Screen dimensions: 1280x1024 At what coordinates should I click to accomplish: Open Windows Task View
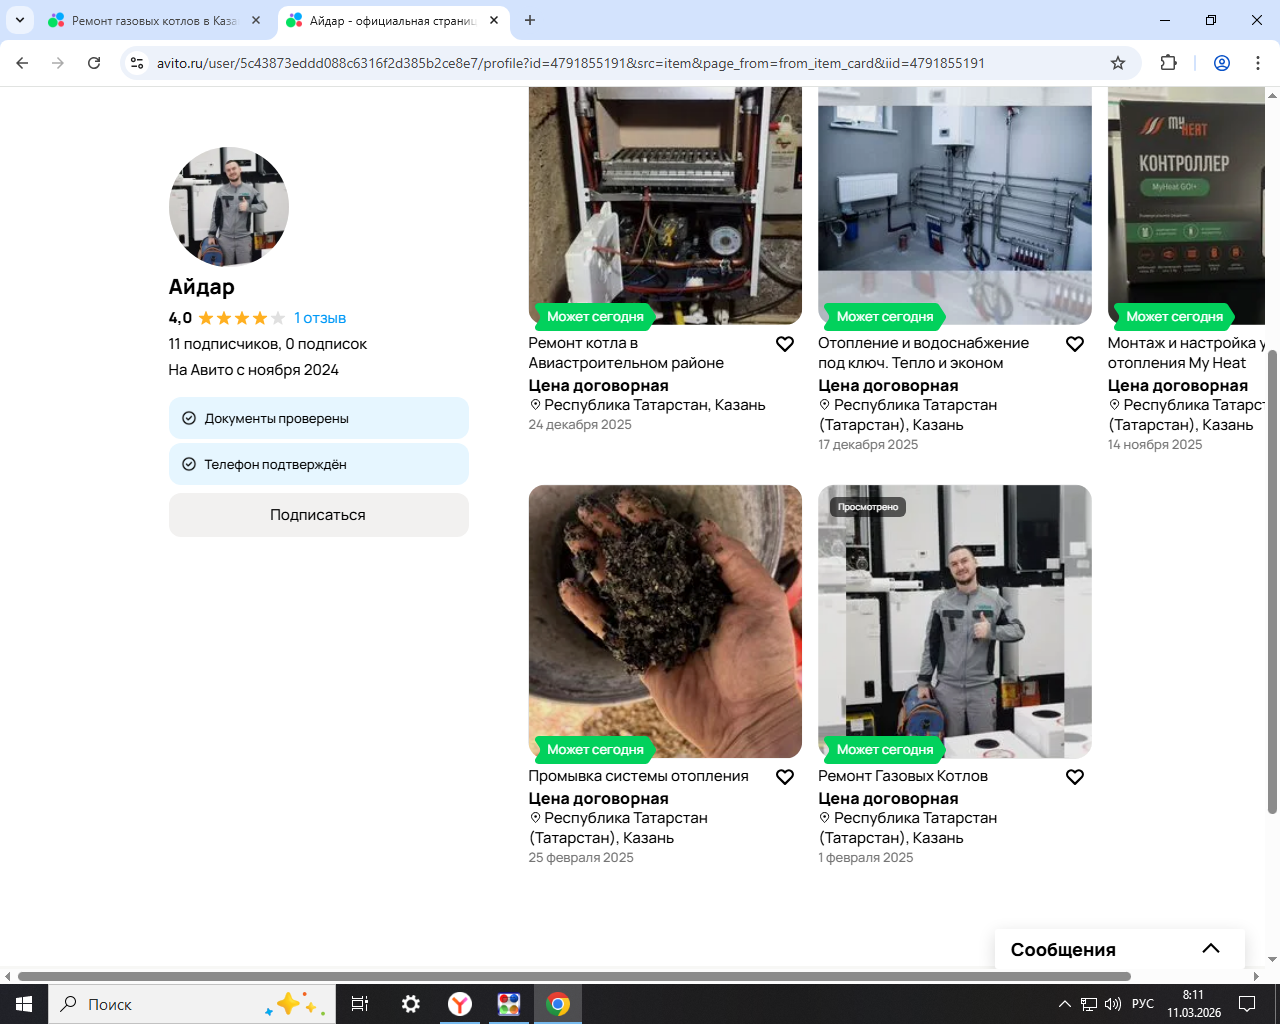pos(360,1004)
